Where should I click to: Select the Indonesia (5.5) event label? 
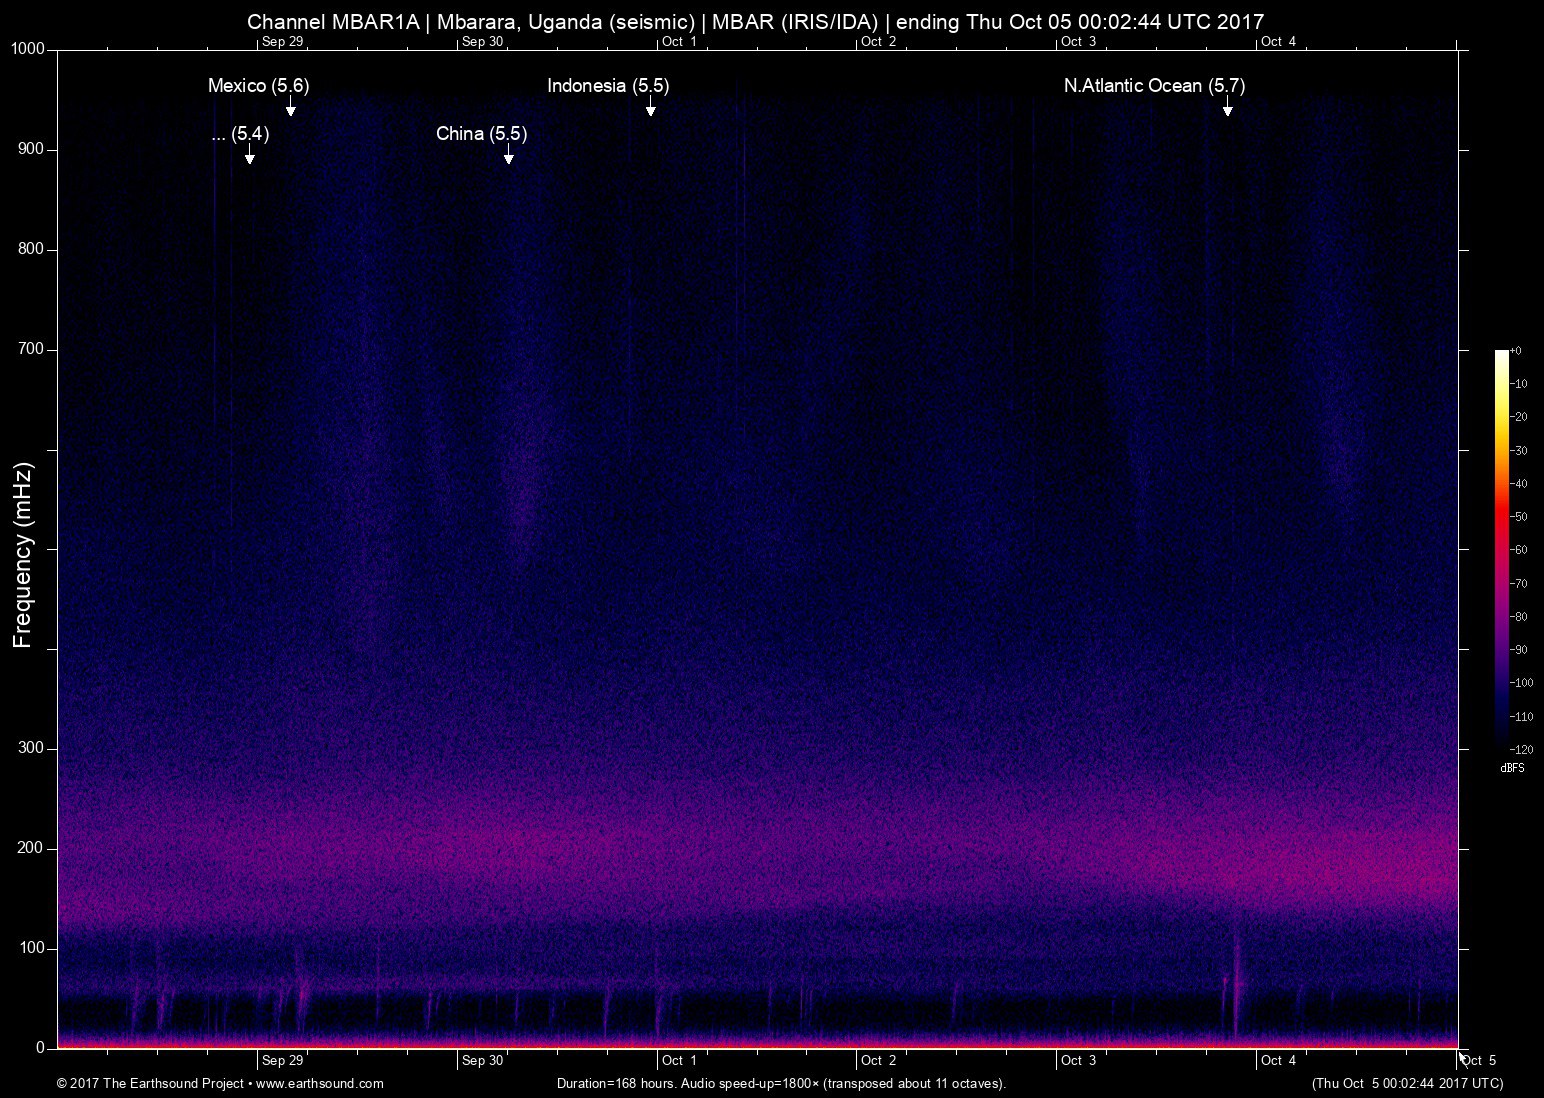[x=608, y=86]
